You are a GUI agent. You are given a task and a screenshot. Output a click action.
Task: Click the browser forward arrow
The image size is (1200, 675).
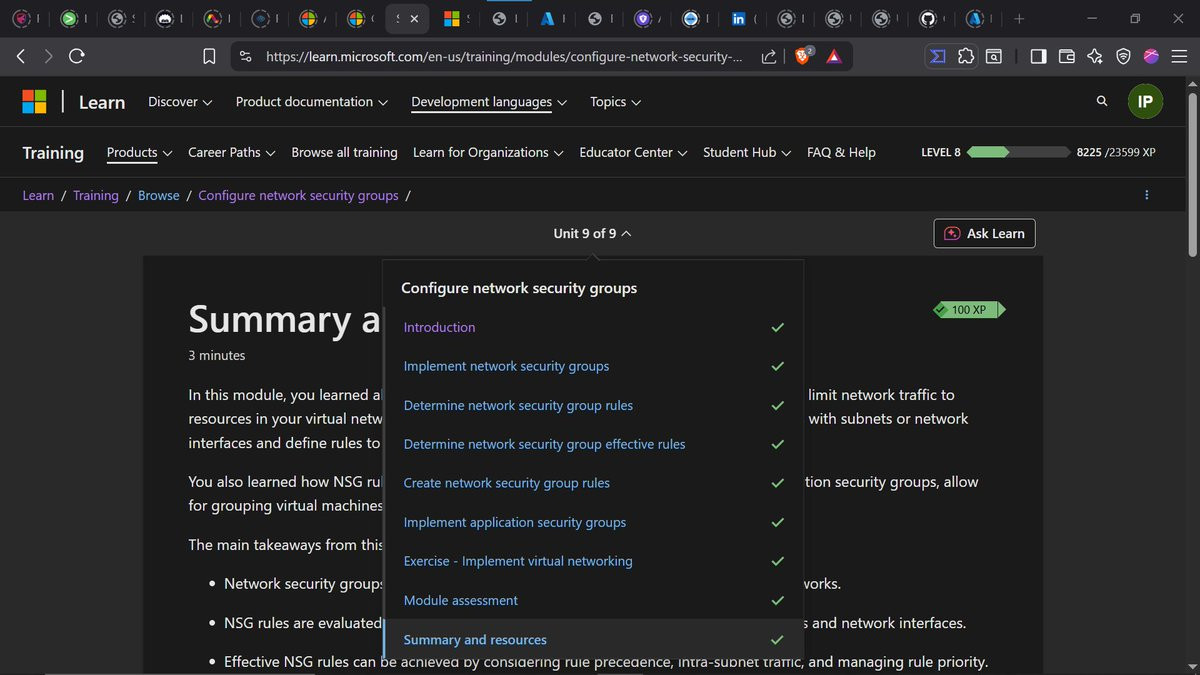[48, 57]
